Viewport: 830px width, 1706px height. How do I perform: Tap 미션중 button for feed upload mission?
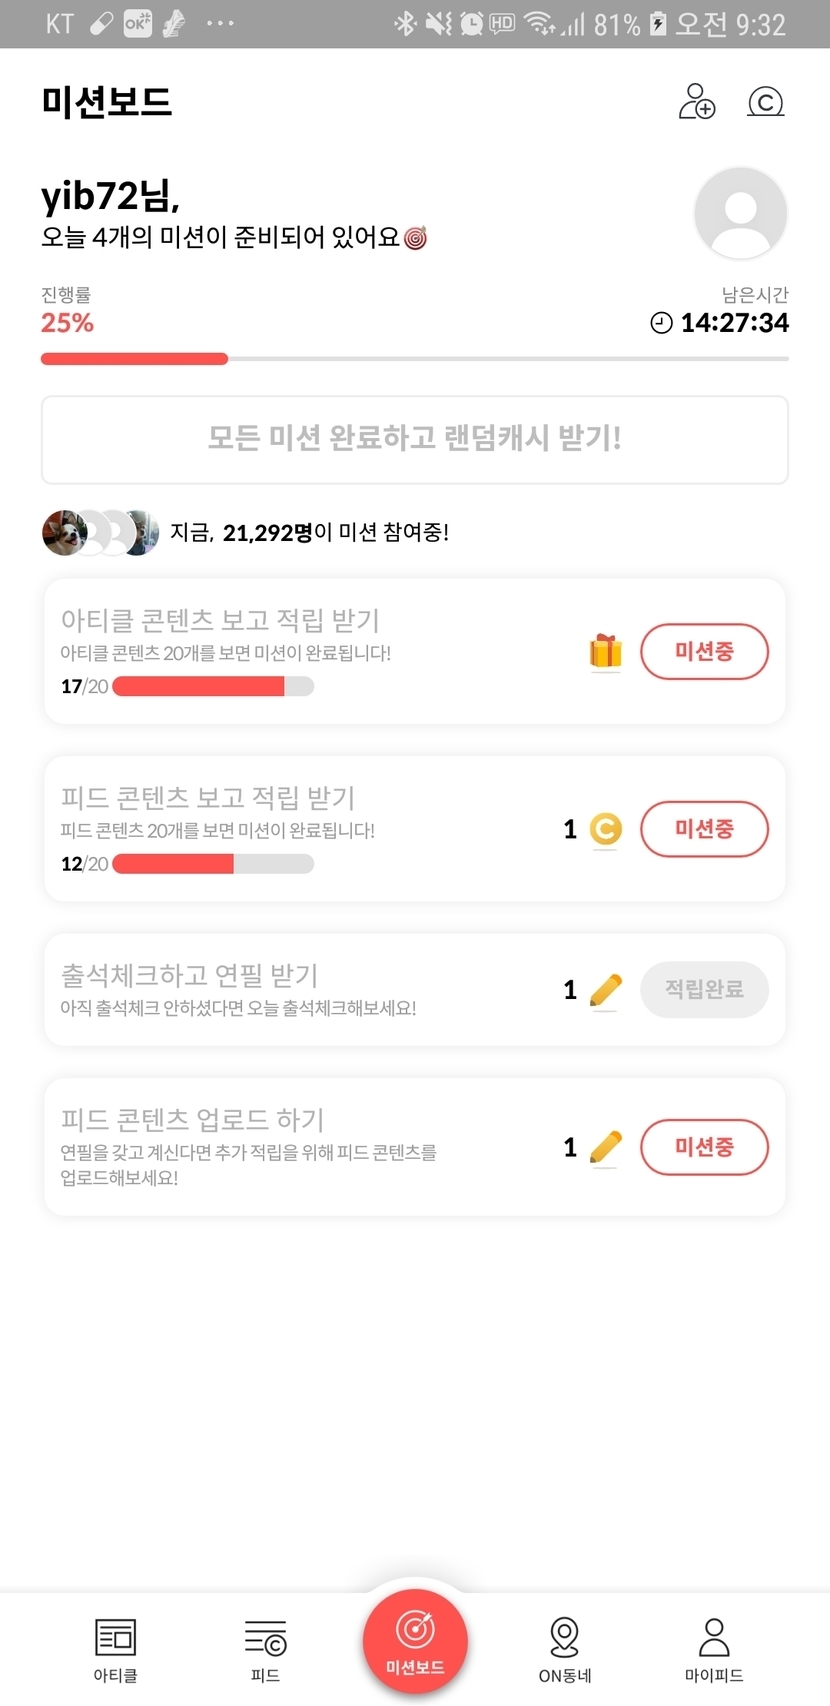click(704, 1147)
